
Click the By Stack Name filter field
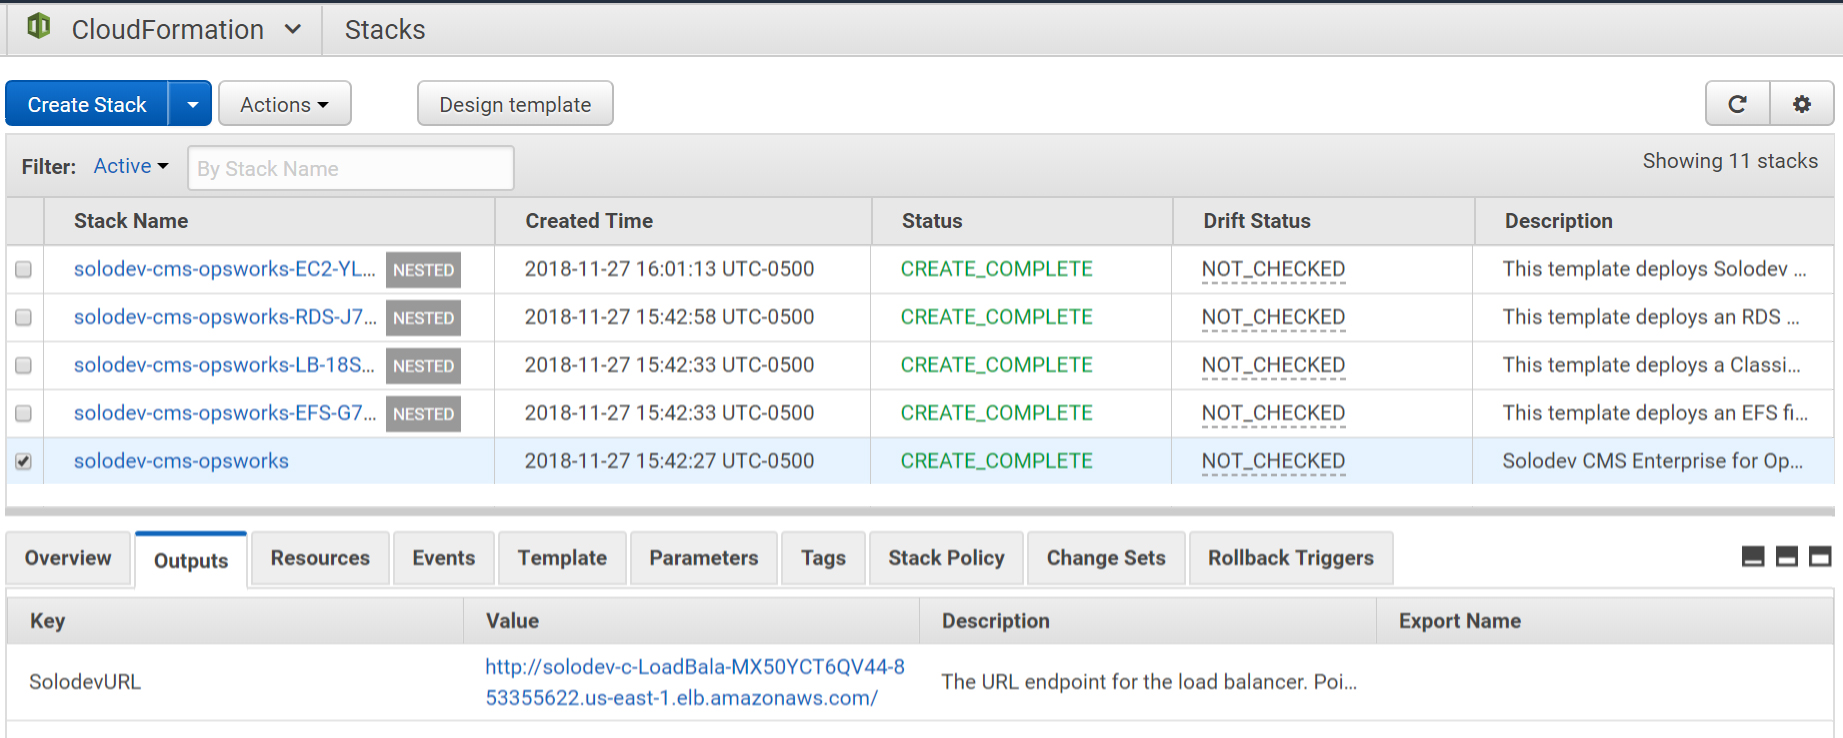tap(351, 168)
